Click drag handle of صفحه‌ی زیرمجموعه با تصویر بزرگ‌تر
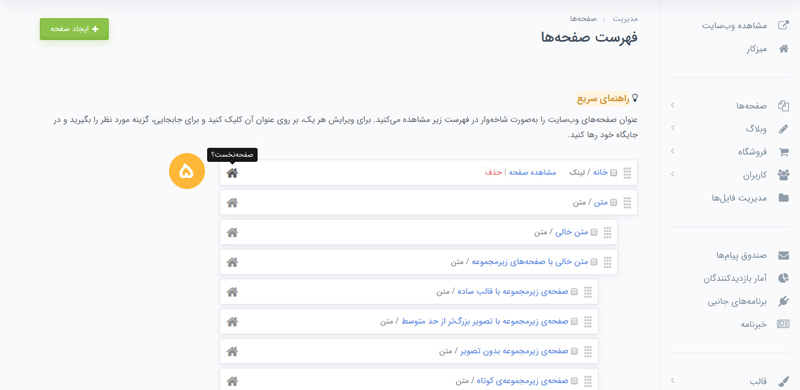The height and width of the screenshot is (390, 800). [x=588, y=321]
